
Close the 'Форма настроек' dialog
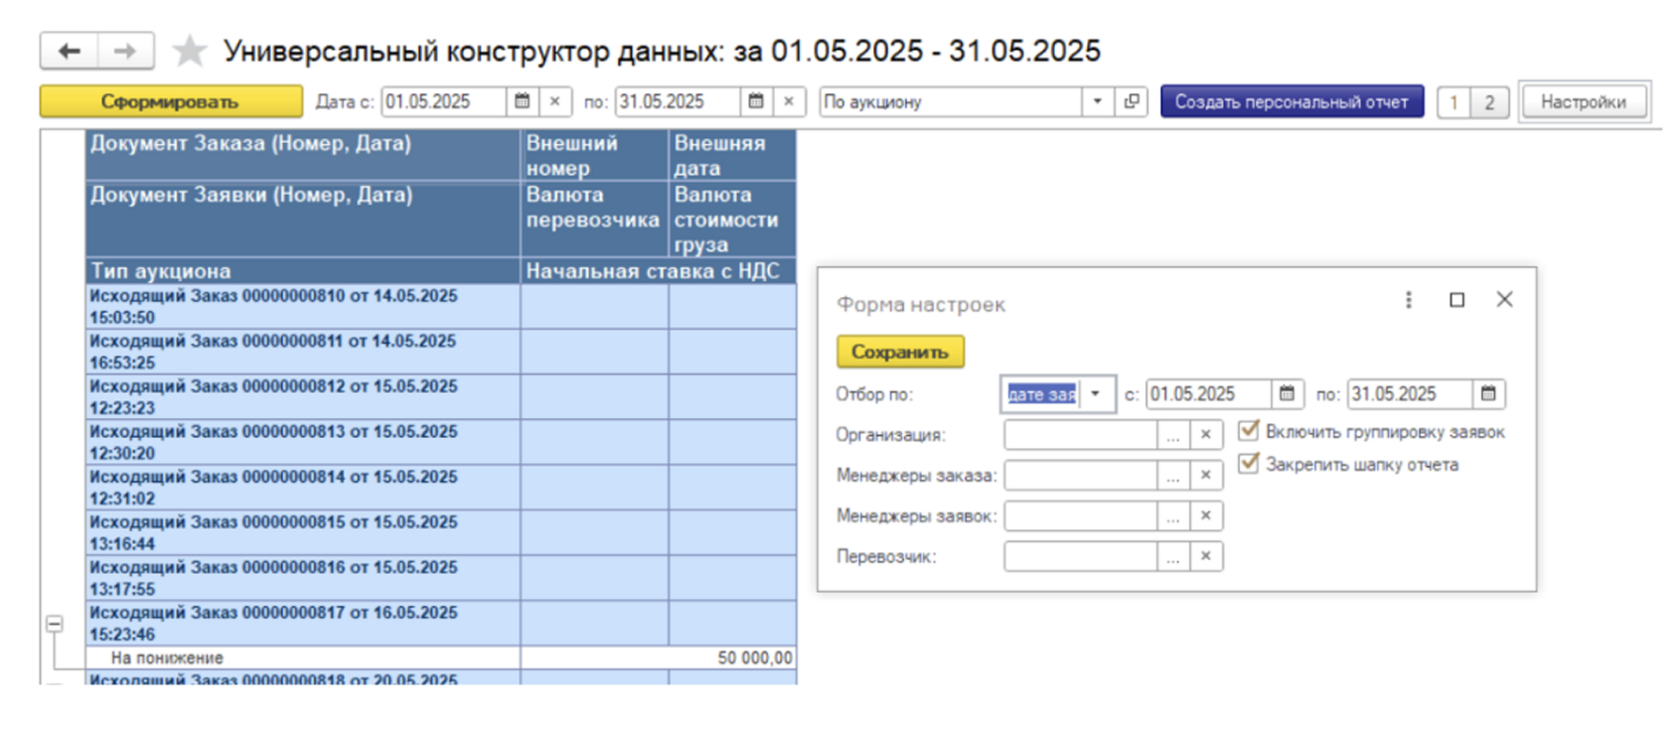[1504, 300]
